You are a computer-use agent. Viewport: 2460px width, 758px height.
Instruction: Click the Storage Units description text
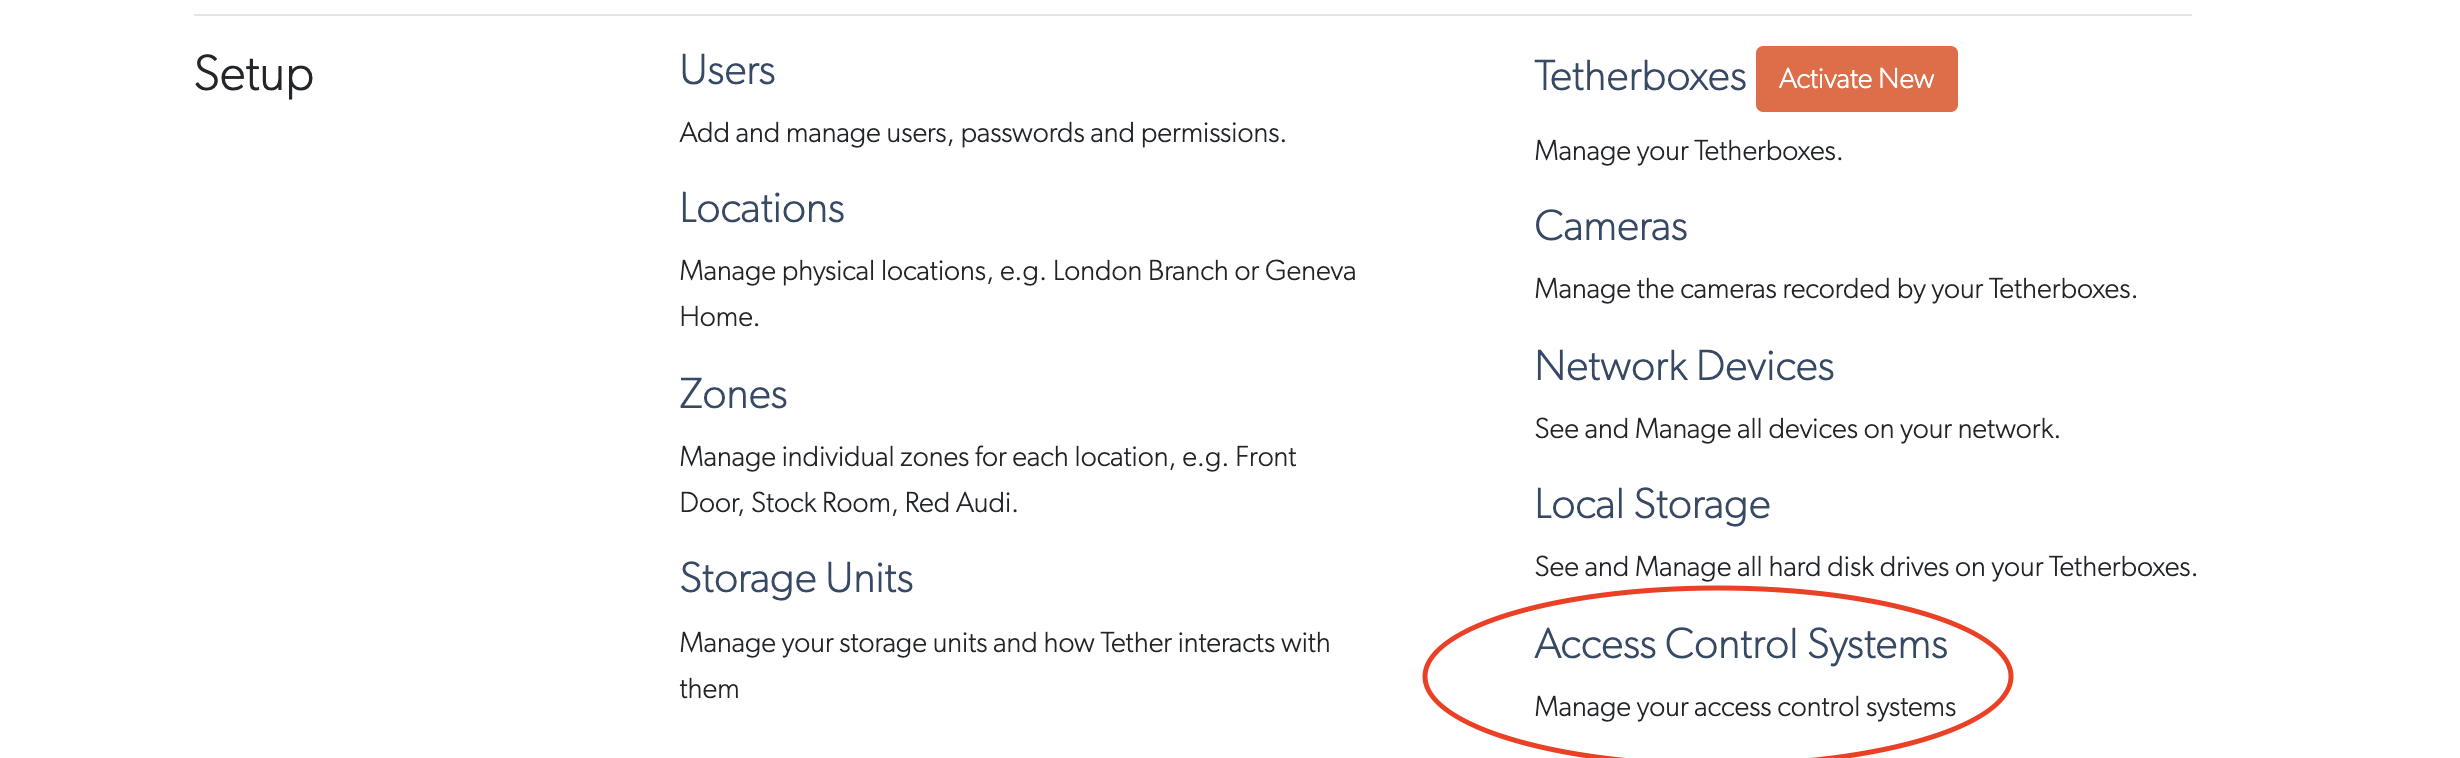[x=1004, y=643]
